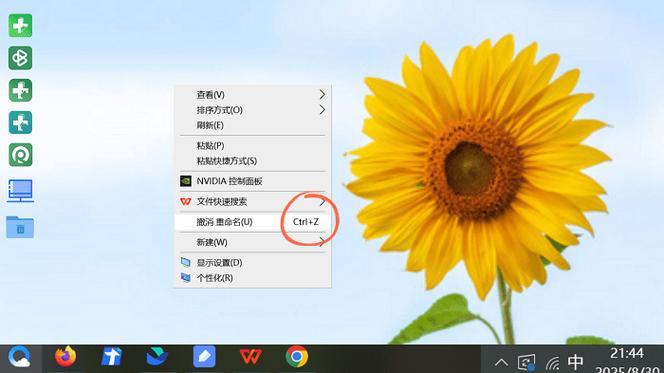Choose 刷新(E) from the context menu
This screenshot has height=373, width=664.
252,125
